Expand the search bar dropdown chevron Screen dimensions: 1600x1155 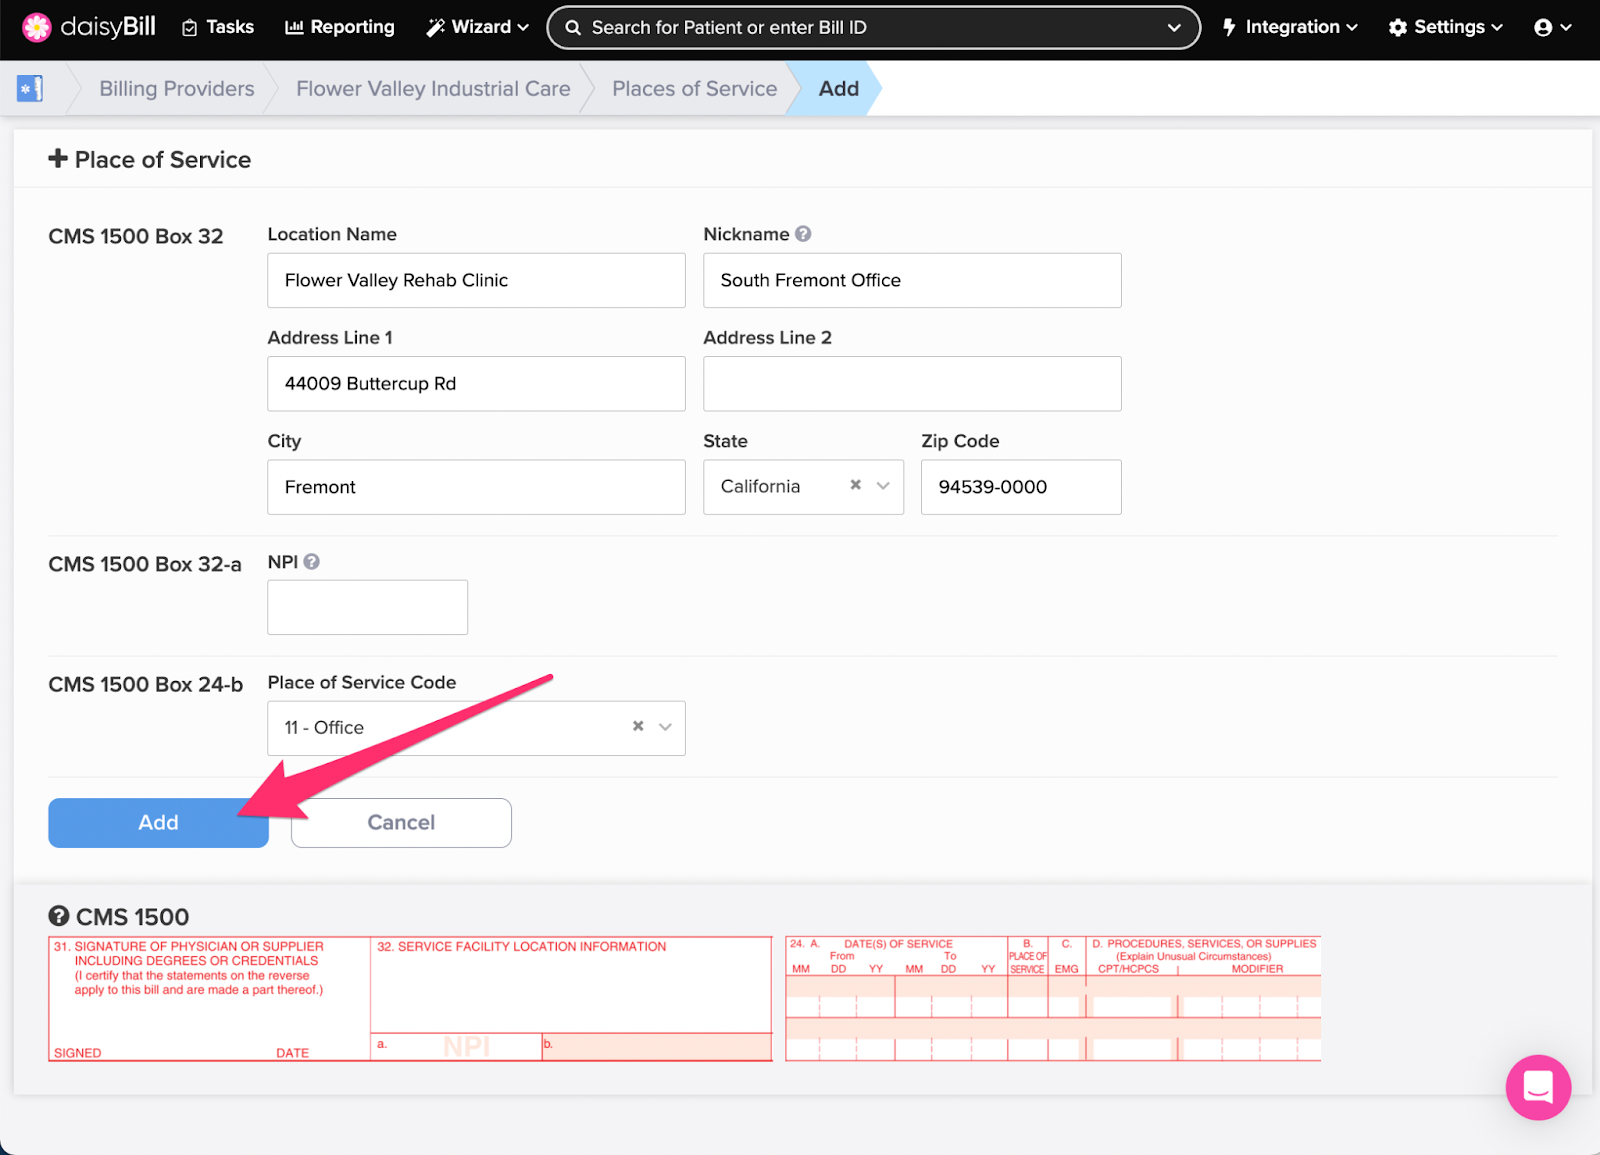point(1174,28)
